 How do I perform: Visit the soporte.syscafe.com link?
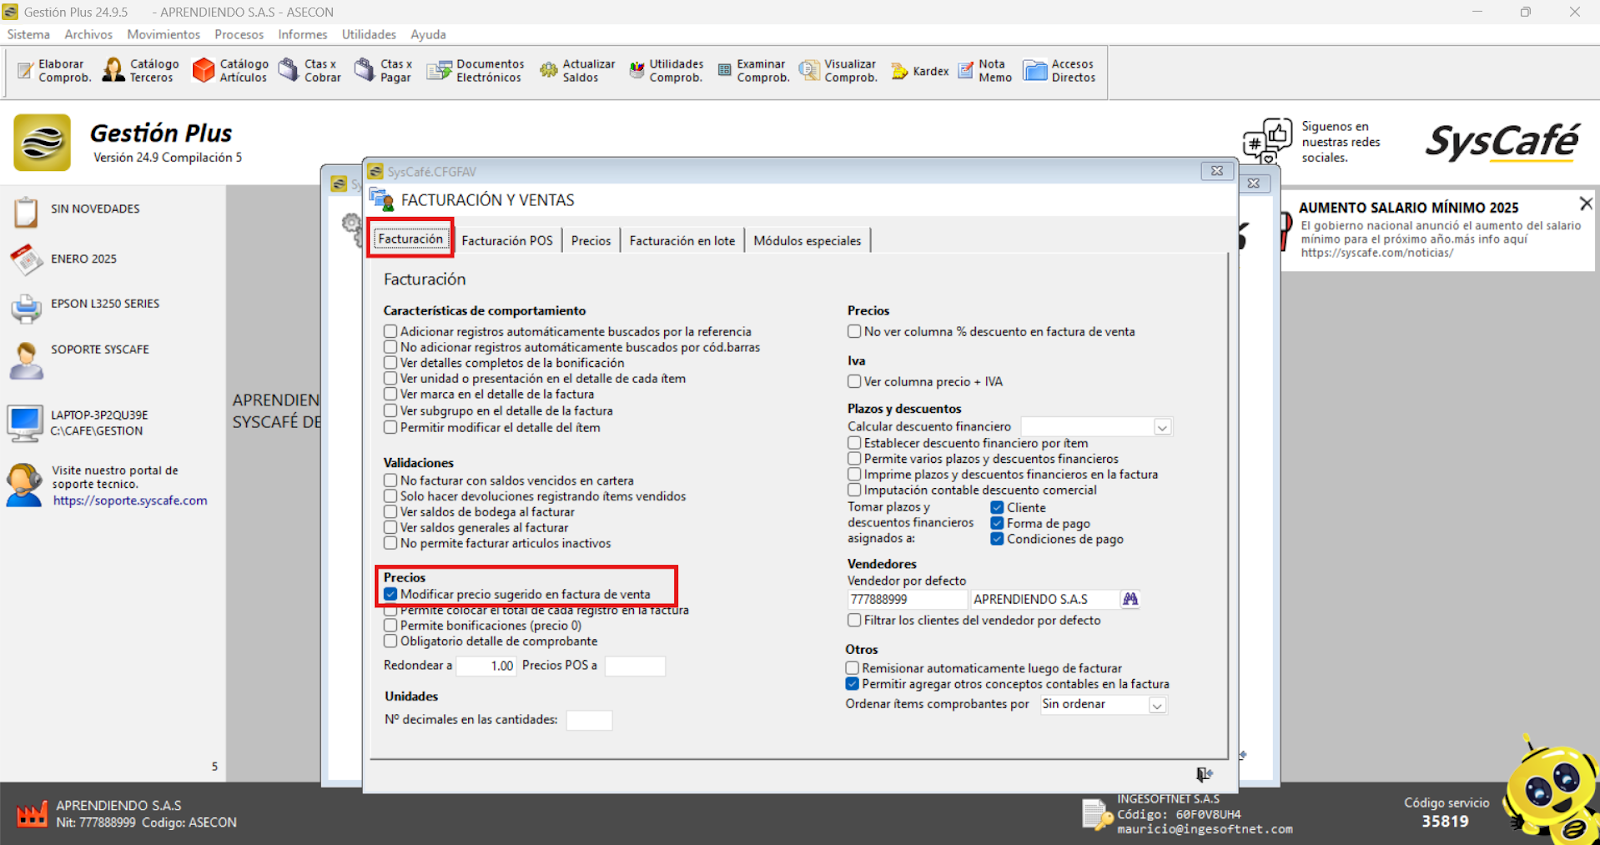tap(130, 501)
